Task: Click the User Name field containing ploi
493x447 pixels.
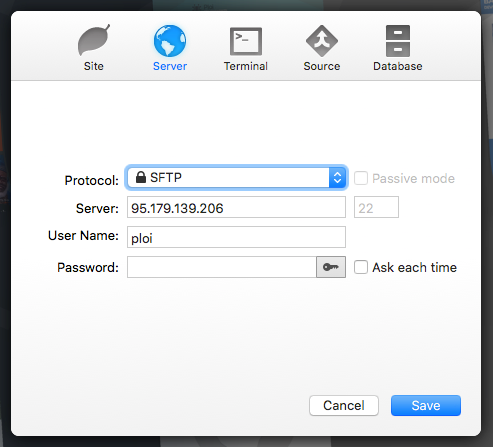Action: tap(236, 237)
